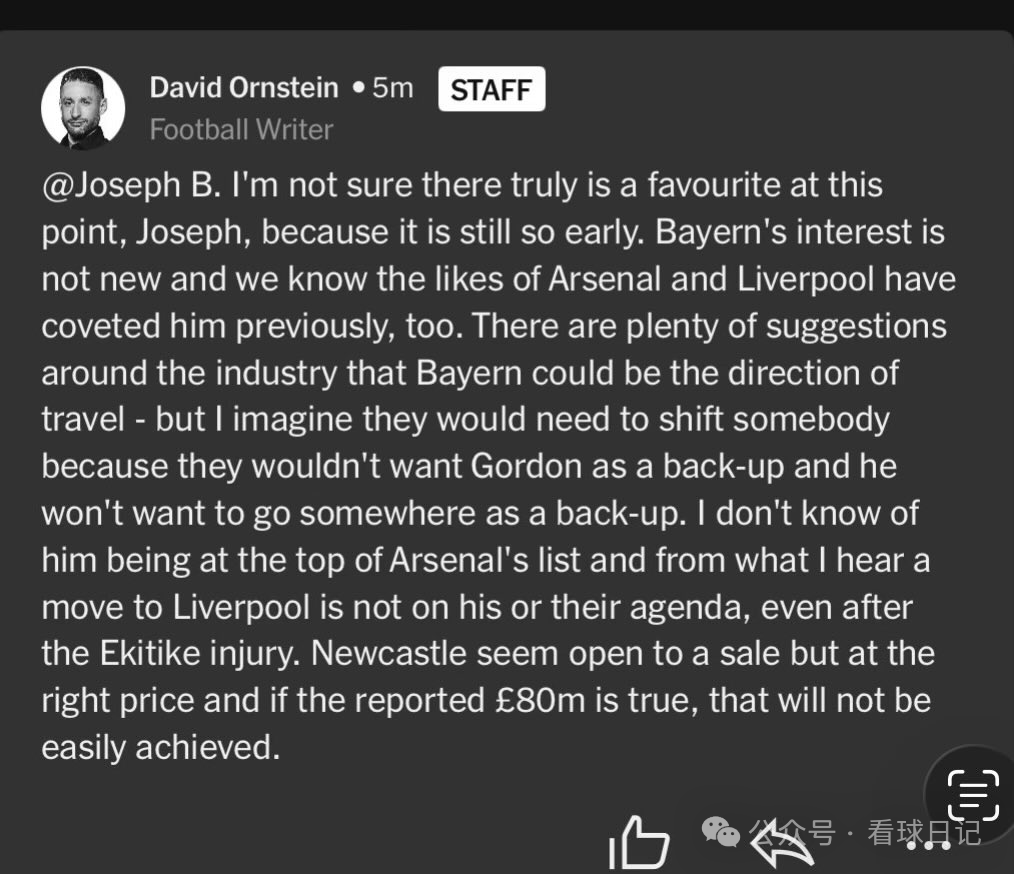Click the STAFF badge
Image resolution: width=1014 pixels, height=874 pixels.
tap(491, 89)
